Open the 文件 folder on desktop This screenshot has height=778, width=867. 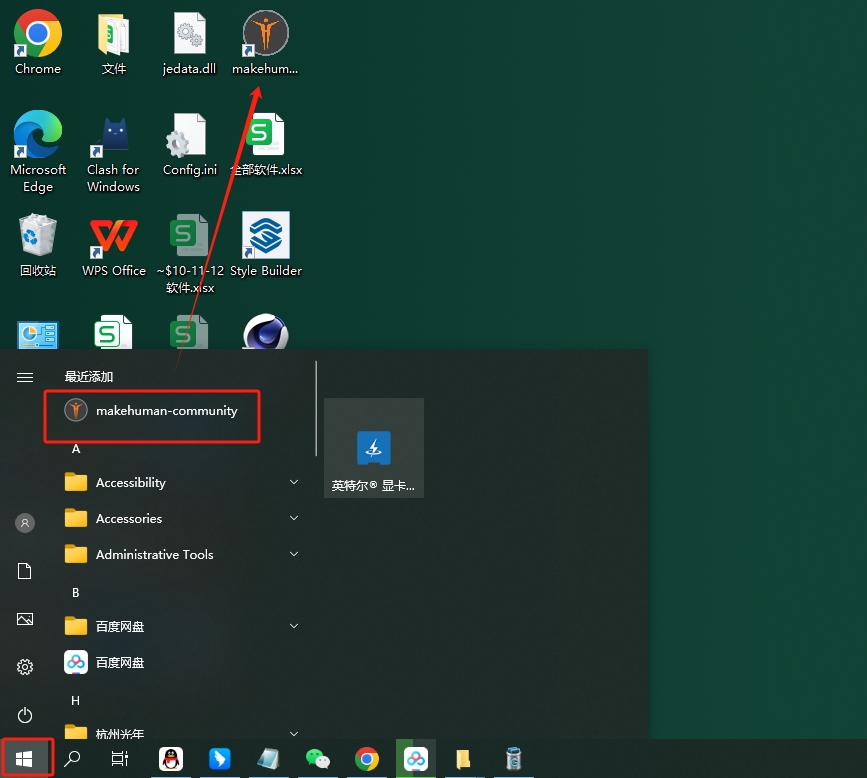tap(113, 42)
